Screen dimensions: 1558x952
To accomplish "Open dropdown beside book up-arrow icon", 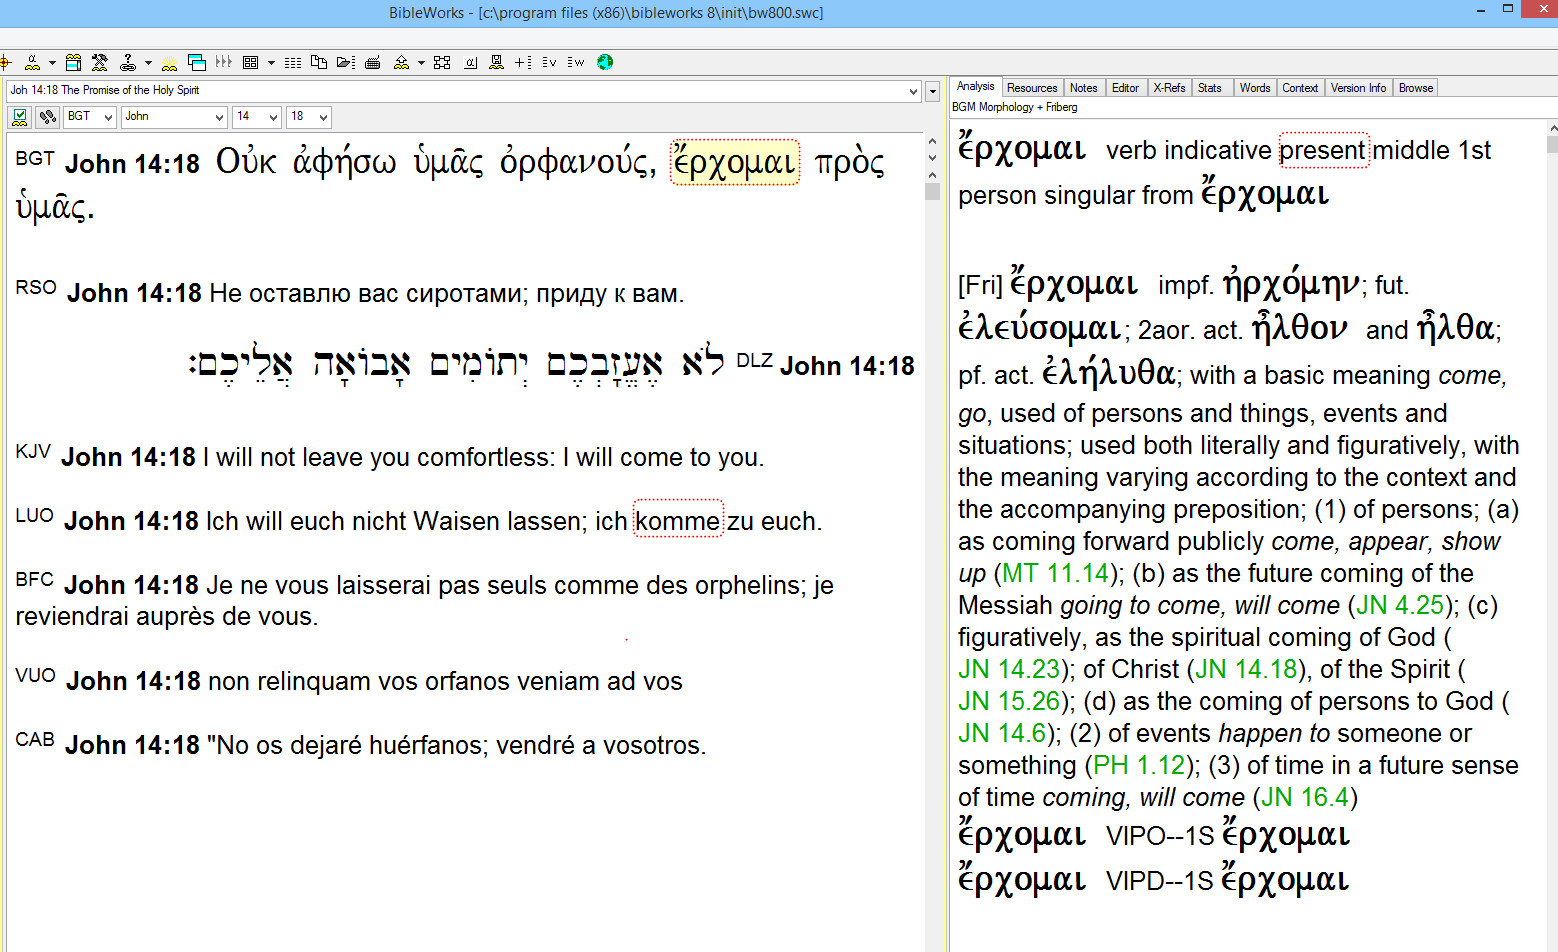I will click(421, 62).
